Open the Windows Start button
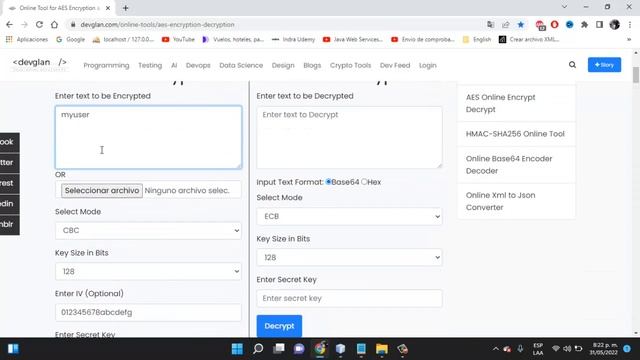This screenshot has width=640, height=360. pos(237,349)
